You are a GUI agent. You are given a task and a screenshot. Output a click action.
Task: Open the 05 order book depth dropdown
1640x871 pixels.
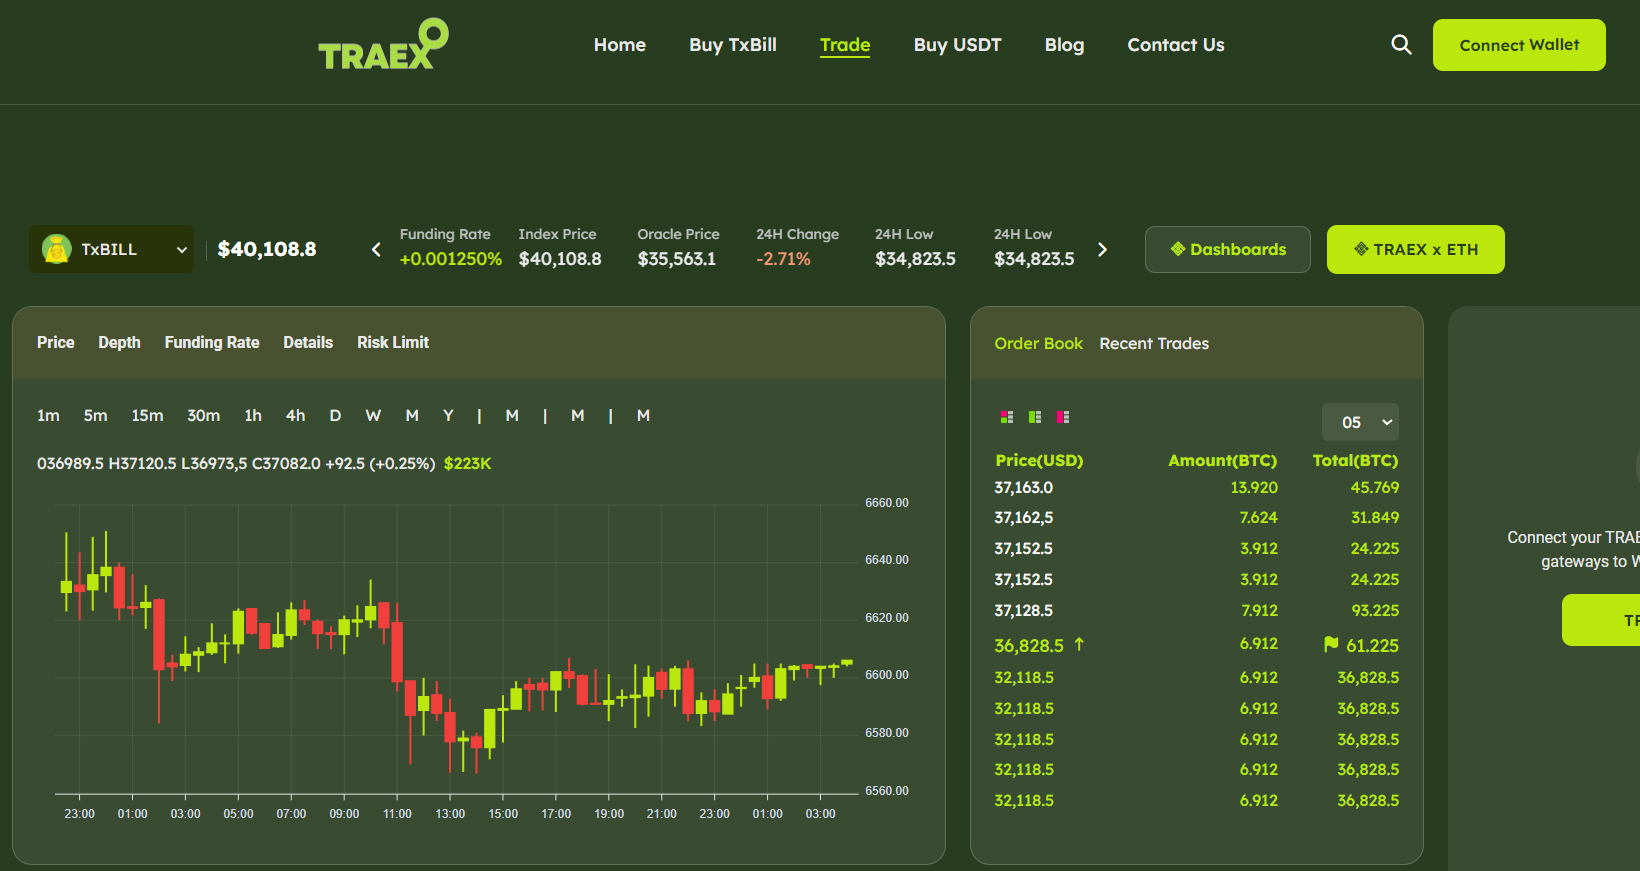tap(1360, 422)
